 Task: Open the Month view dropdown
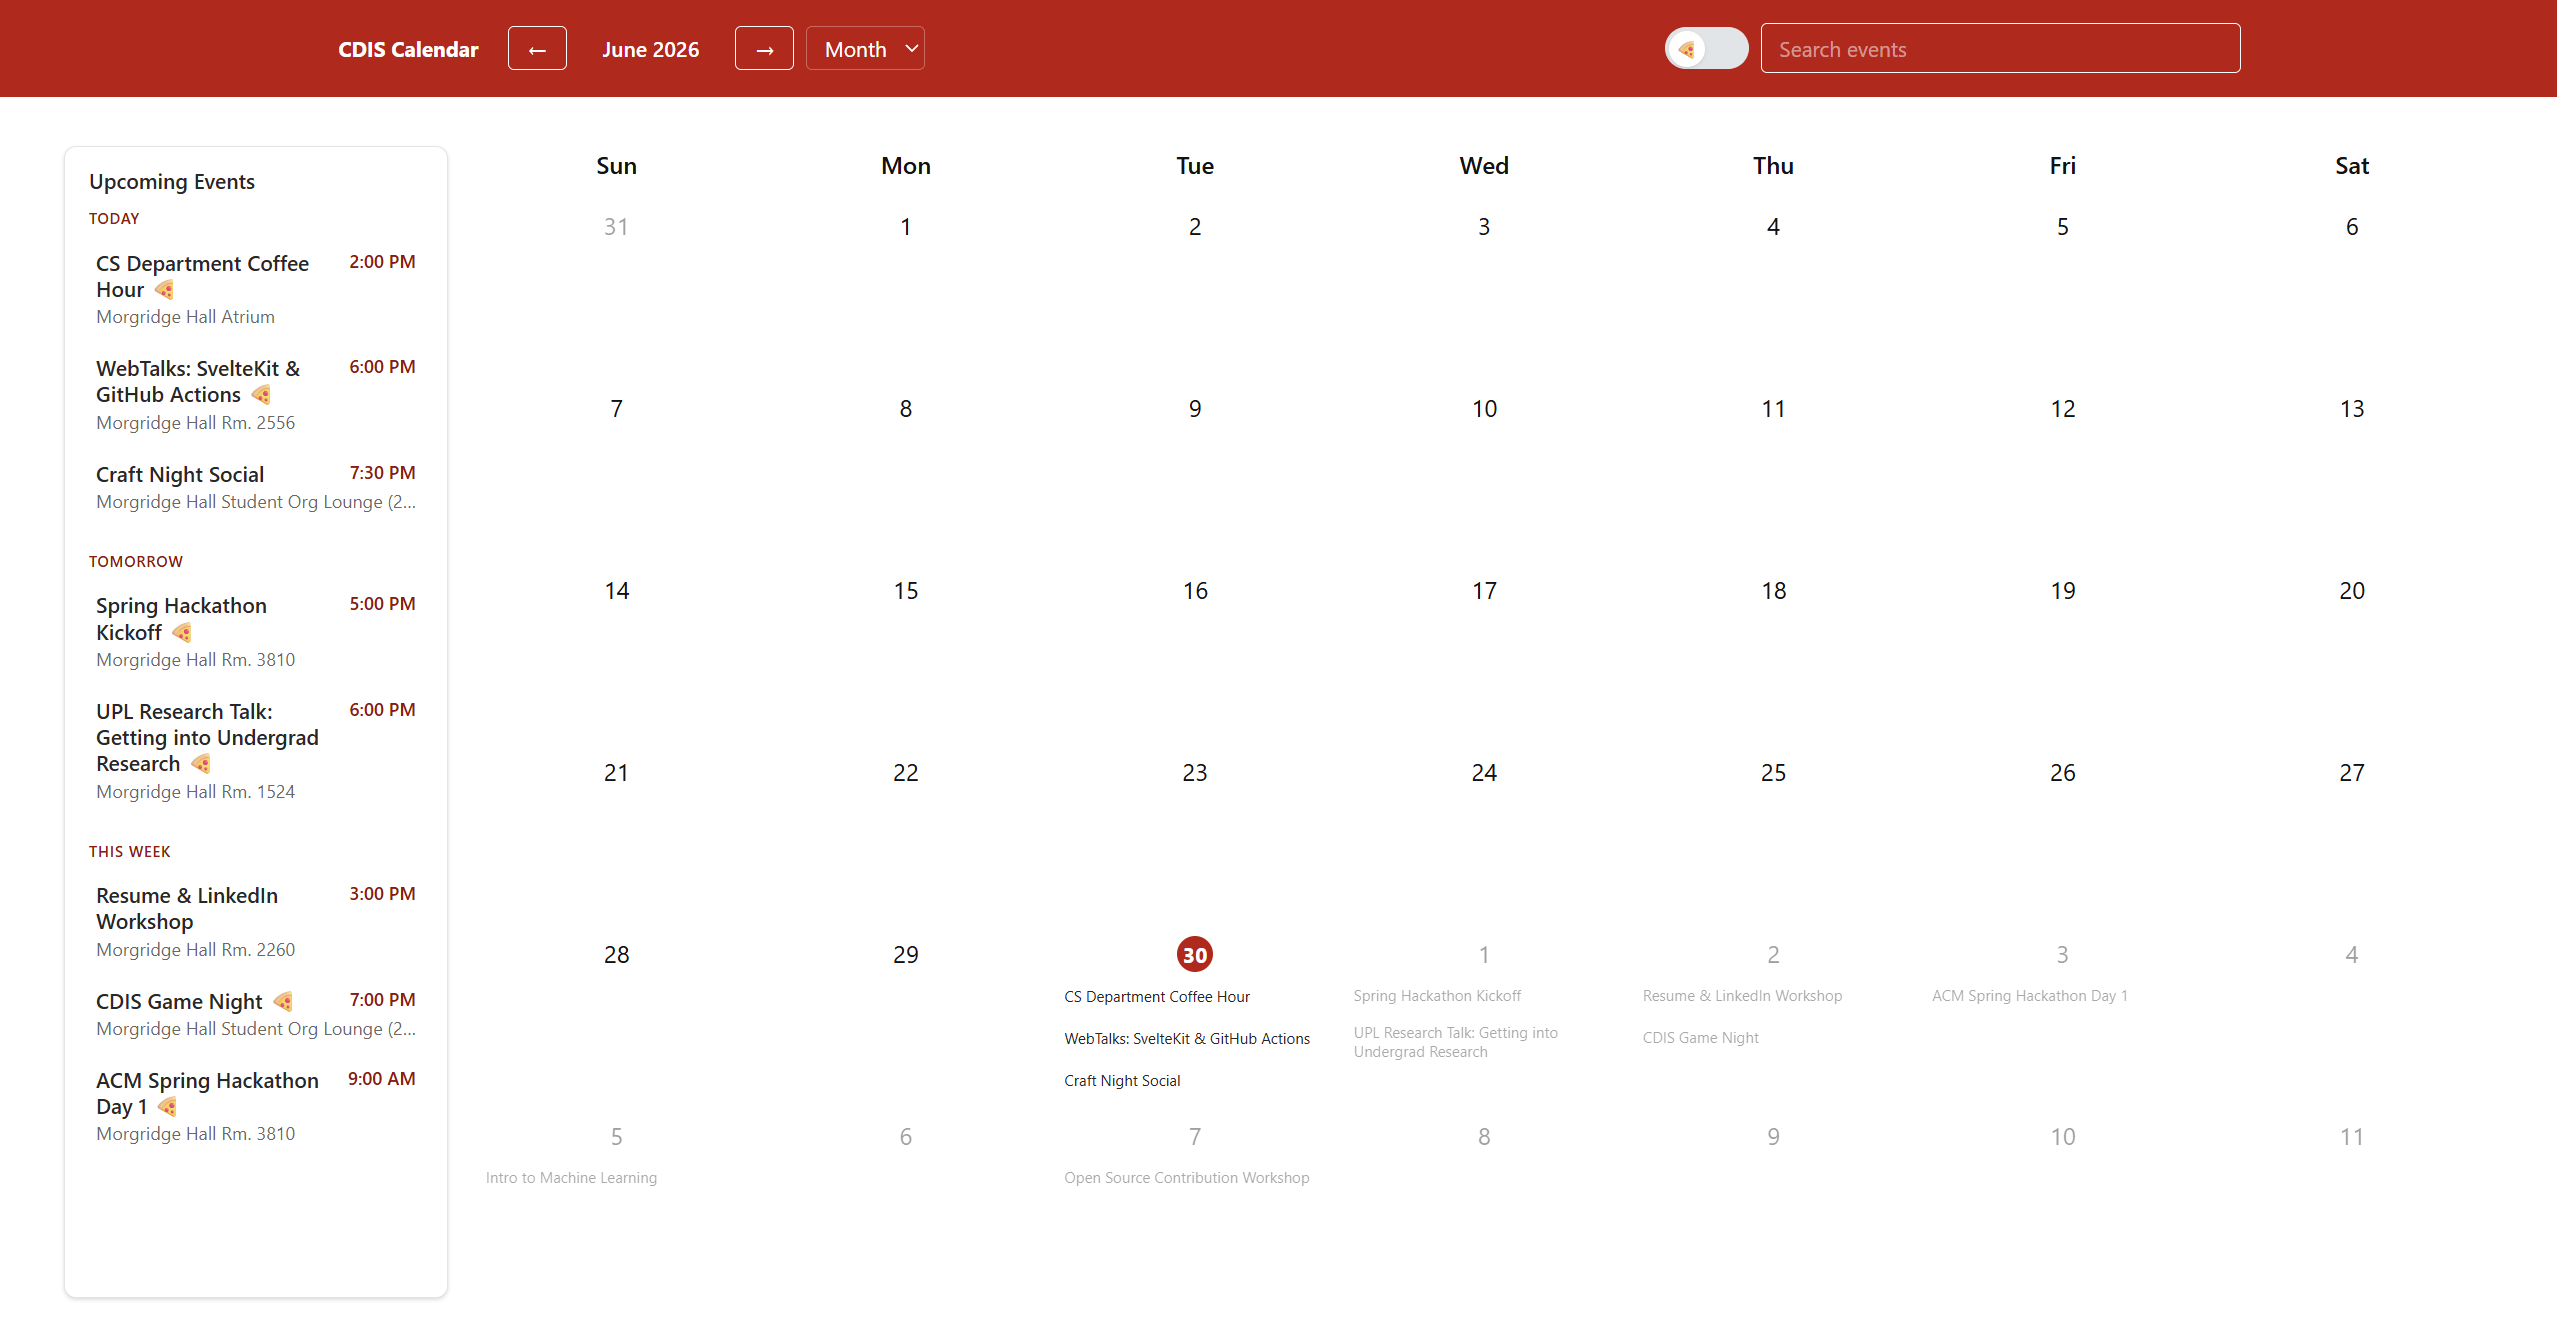pos(865,49)
